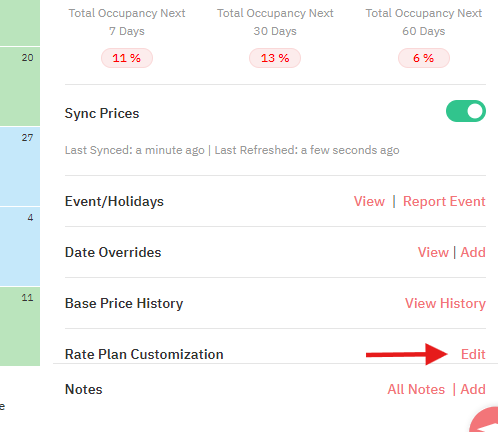View the Date Overrides list

pos(433,252)
